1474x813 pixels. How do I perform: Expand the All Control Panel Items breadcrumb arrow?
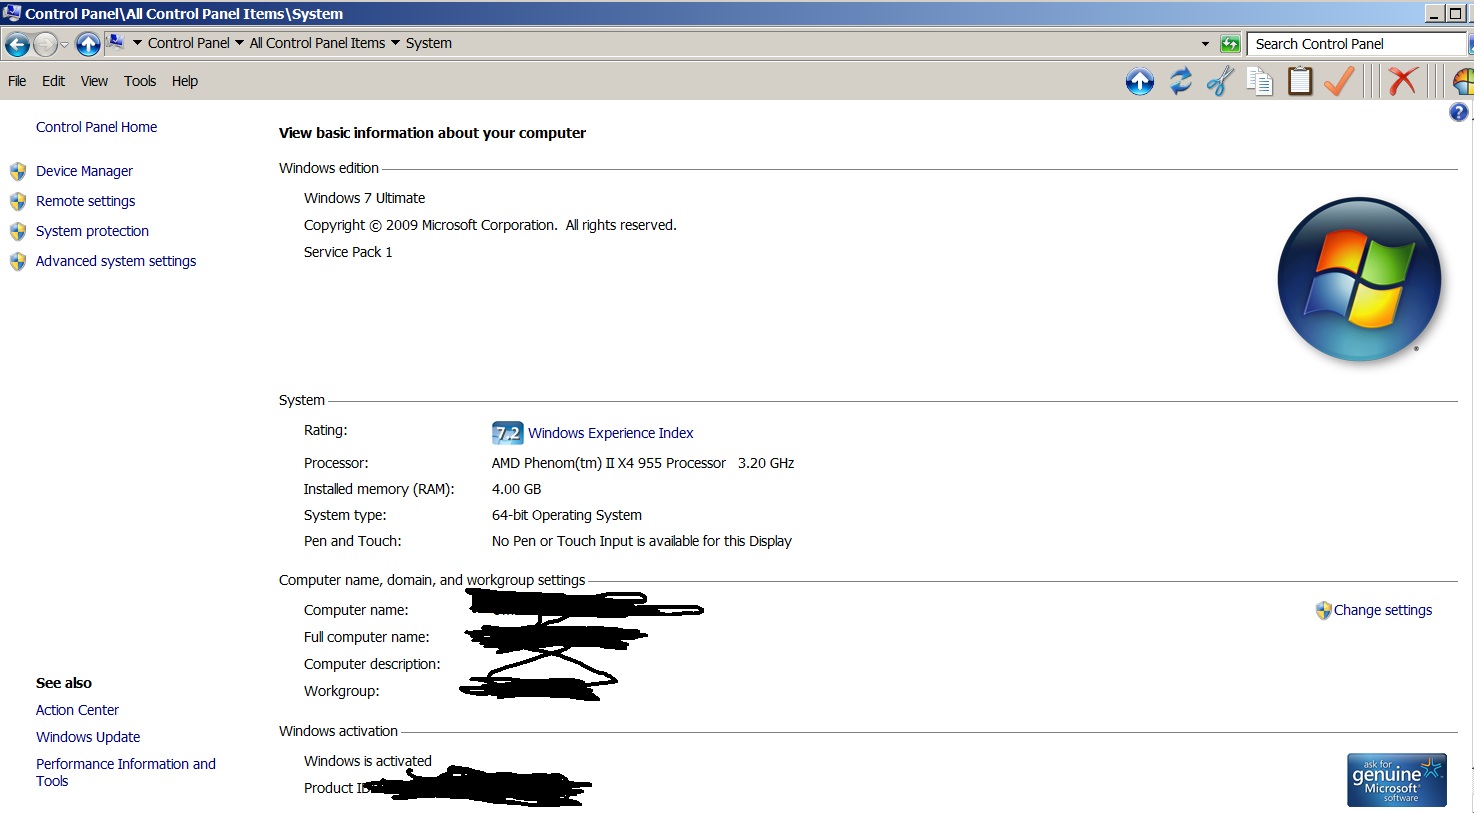coord(395,43)
